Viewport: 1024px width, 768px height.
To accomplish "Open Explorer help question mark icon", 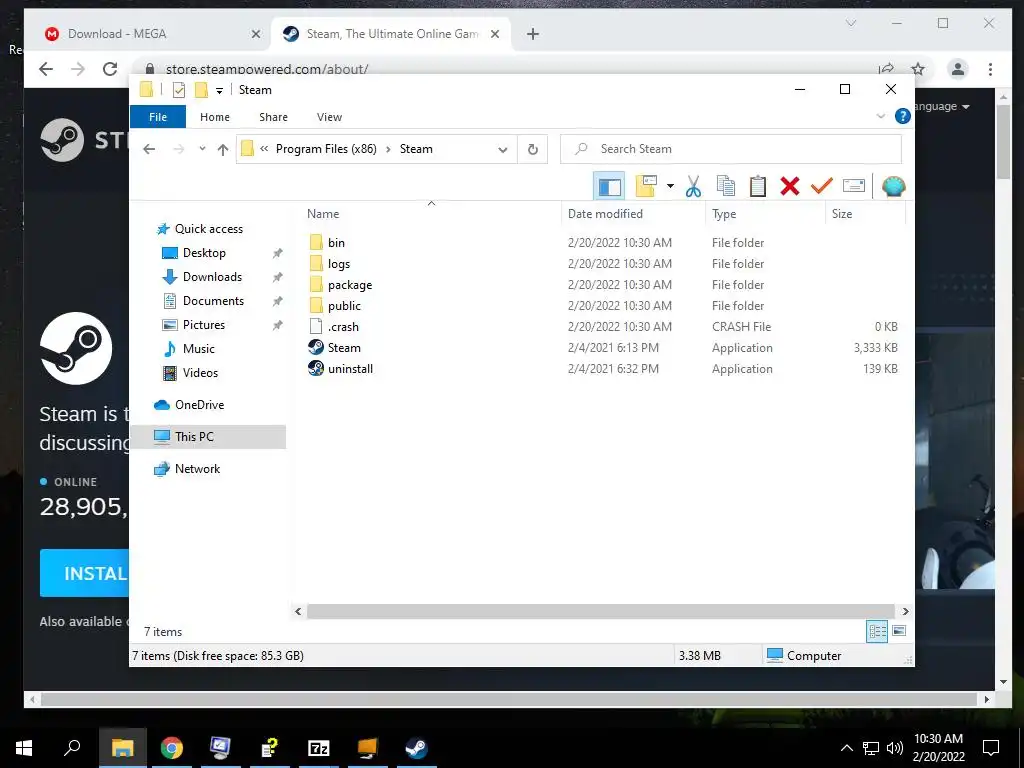I will pos(903,116).
